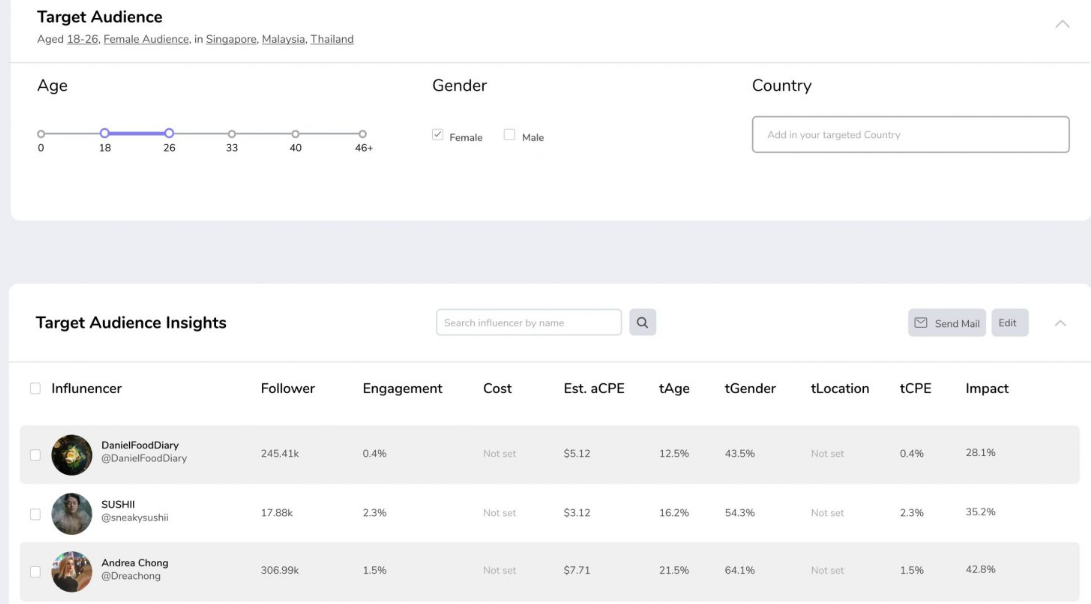Click the Send Mail envelope button

point(946,323)
